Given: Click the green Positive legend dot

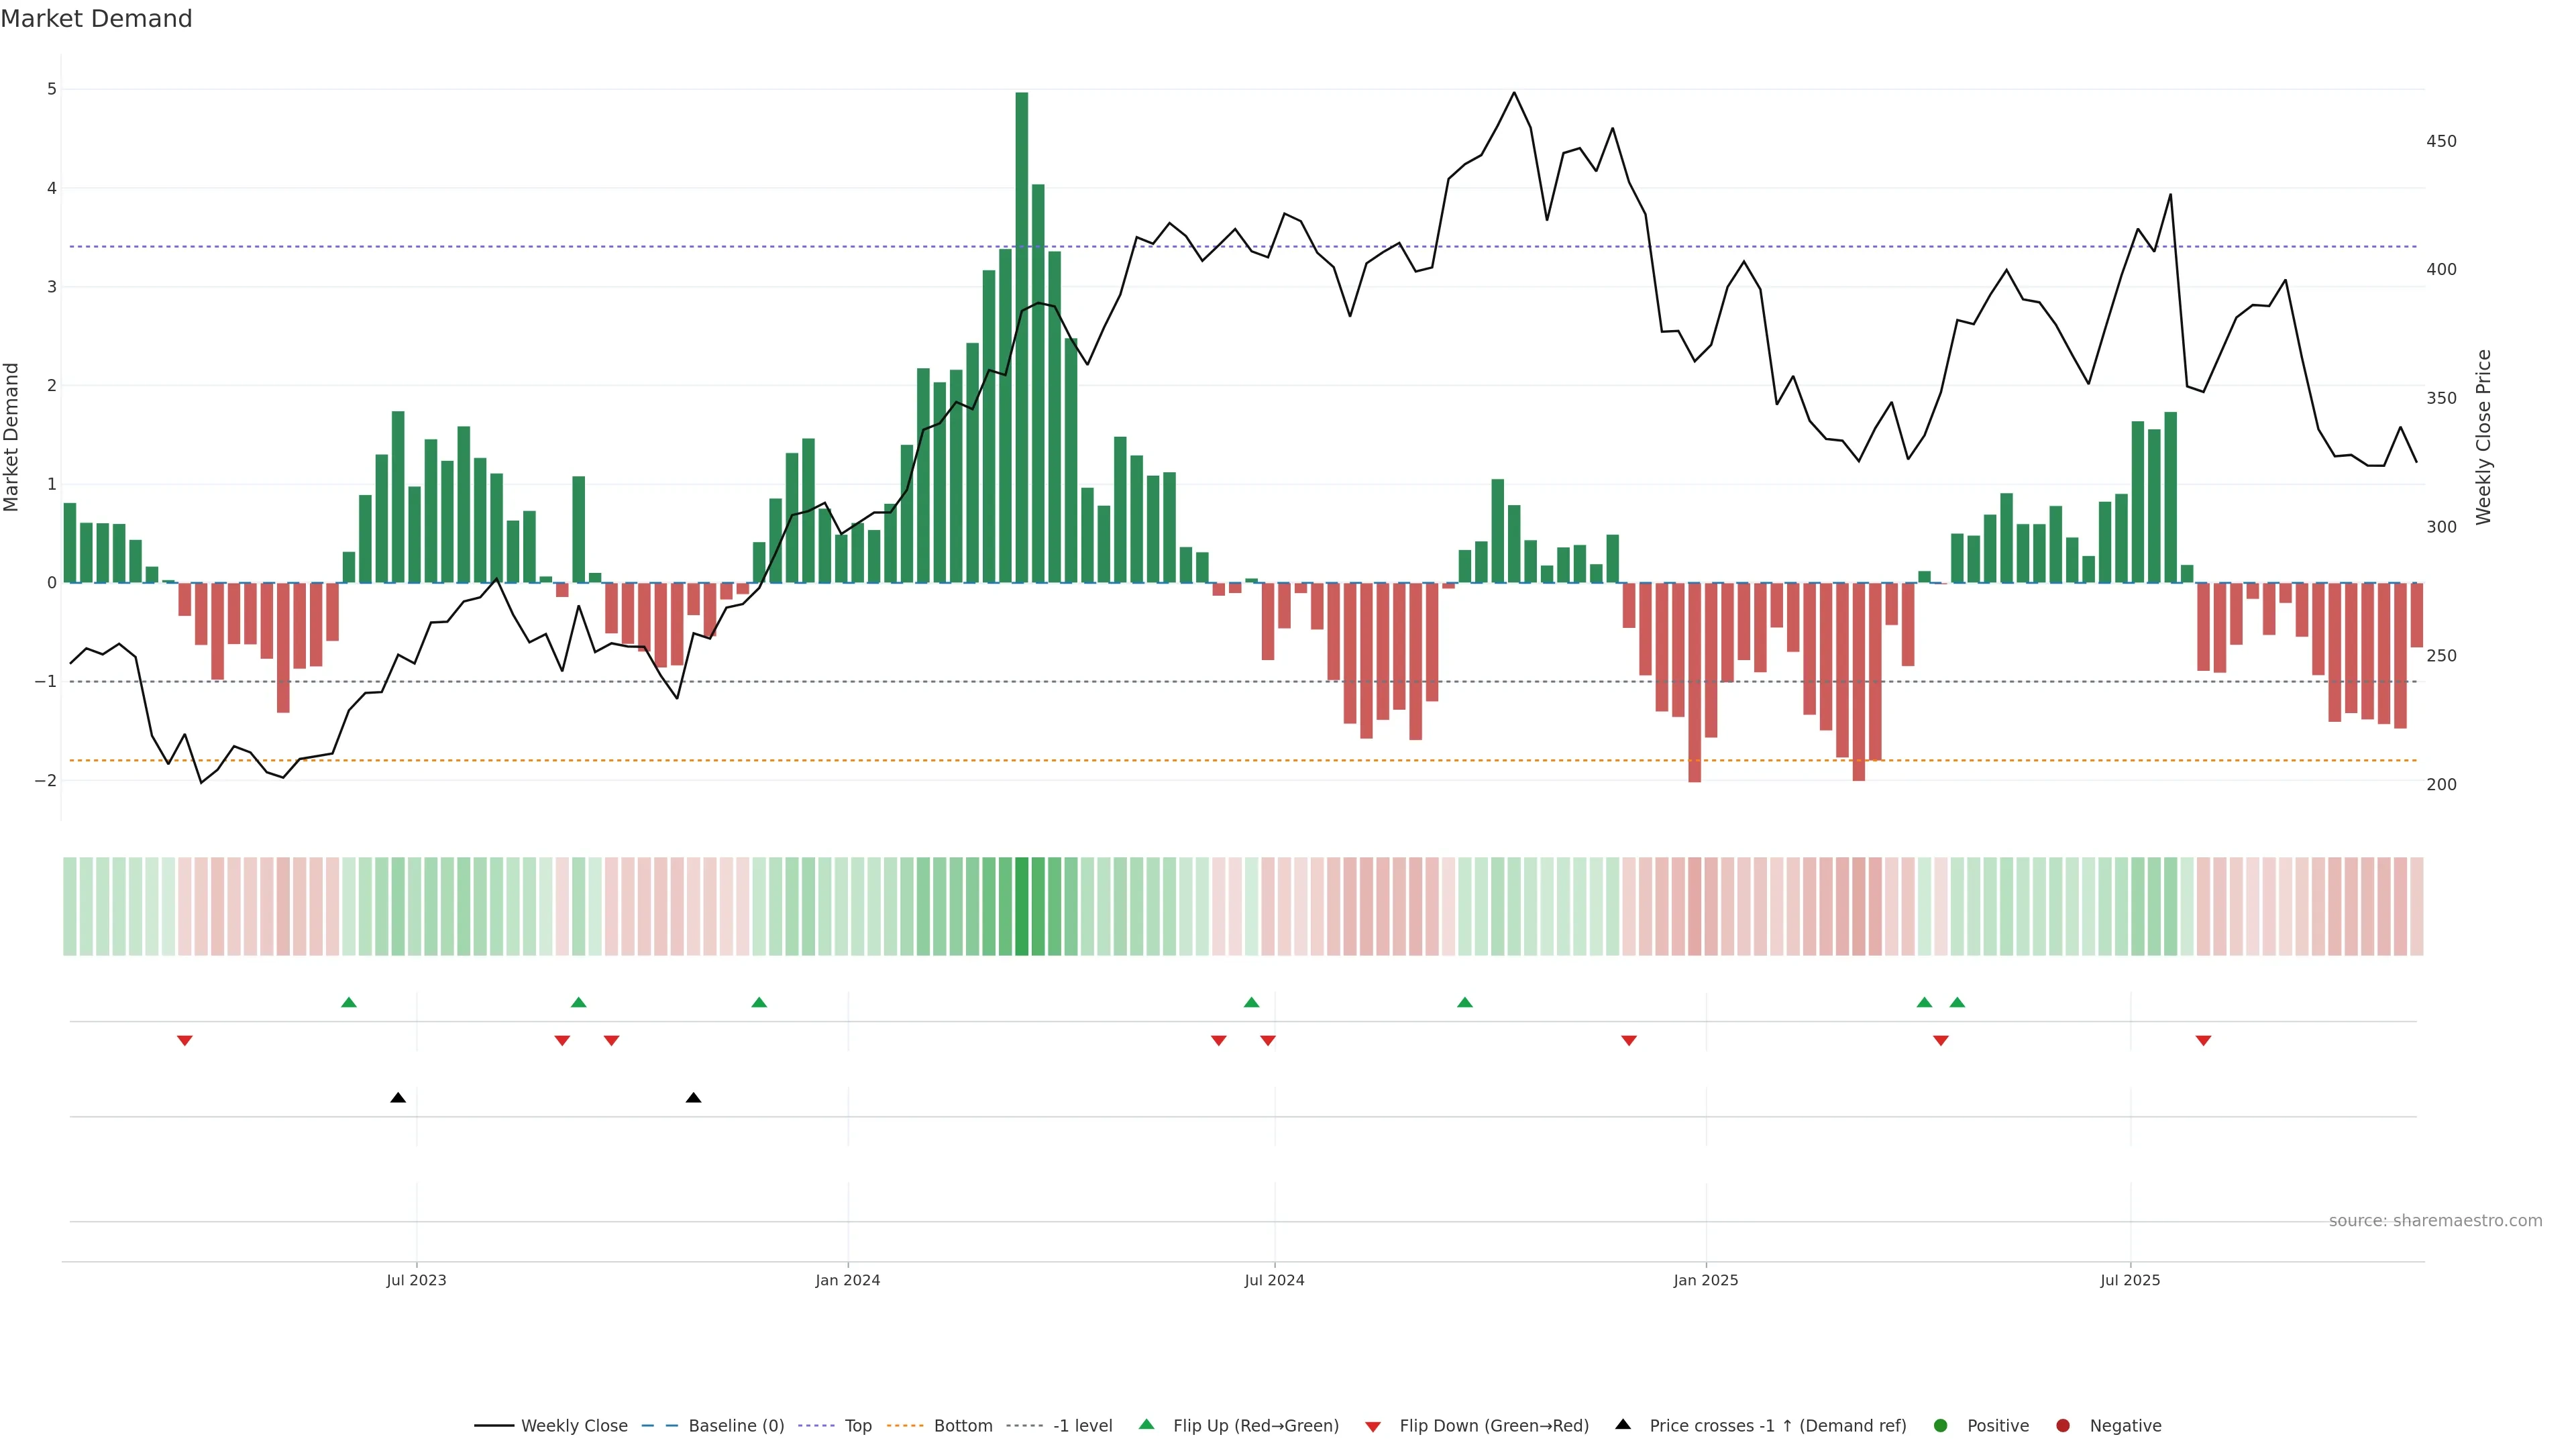Looking at the screenshot, I should click(1941, 1426).
